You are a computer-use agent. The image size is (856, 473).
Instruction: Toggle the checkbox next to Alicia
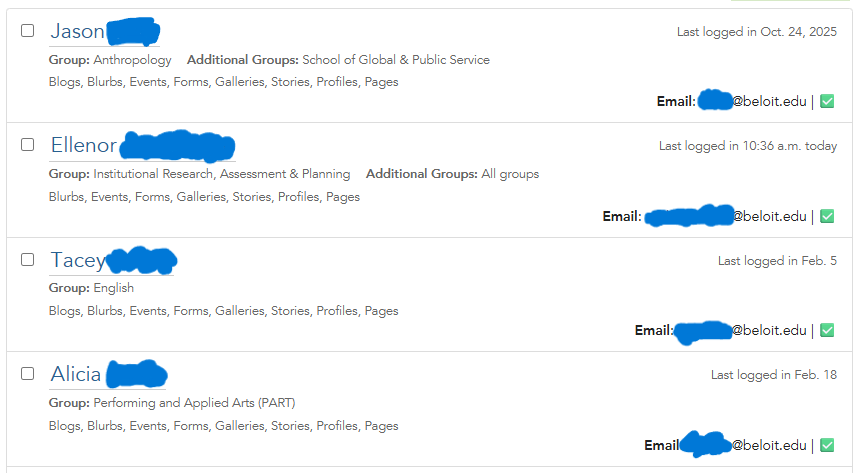[x=28, y=374]
